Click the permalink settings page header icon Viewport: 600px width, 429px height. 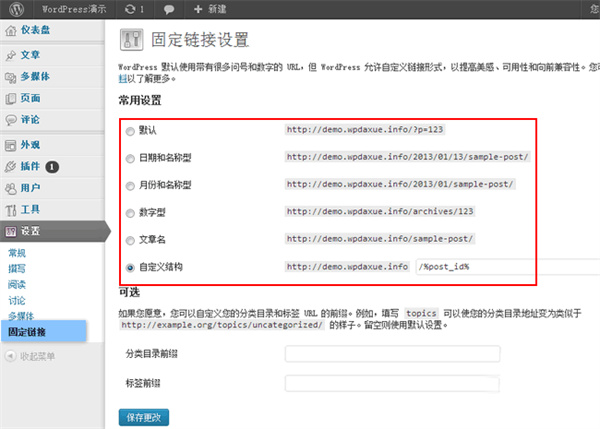[x=132, y=39]
